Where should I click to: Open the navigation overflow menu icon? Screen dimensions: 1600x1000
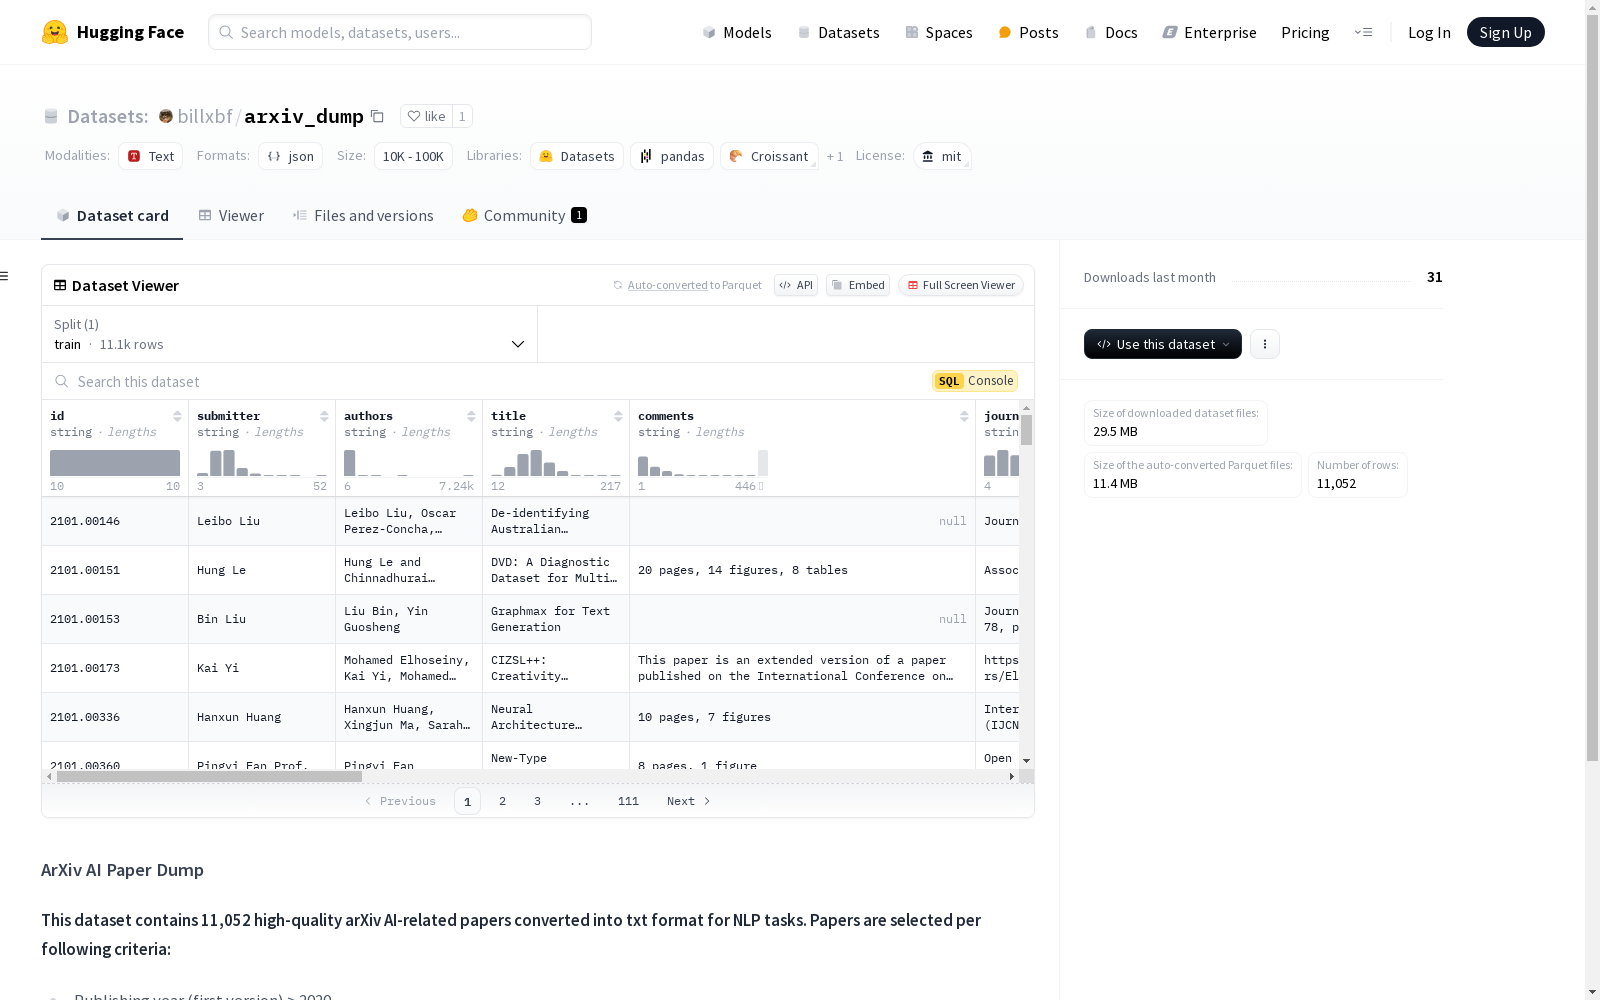click(1363, 32)
